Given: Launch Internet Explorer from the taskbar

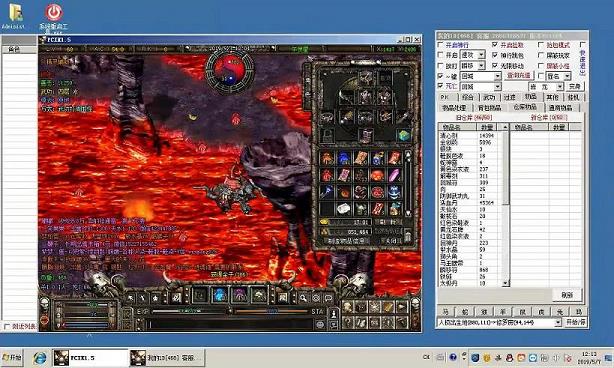Looking at the screenshot, I should point(40,358).
